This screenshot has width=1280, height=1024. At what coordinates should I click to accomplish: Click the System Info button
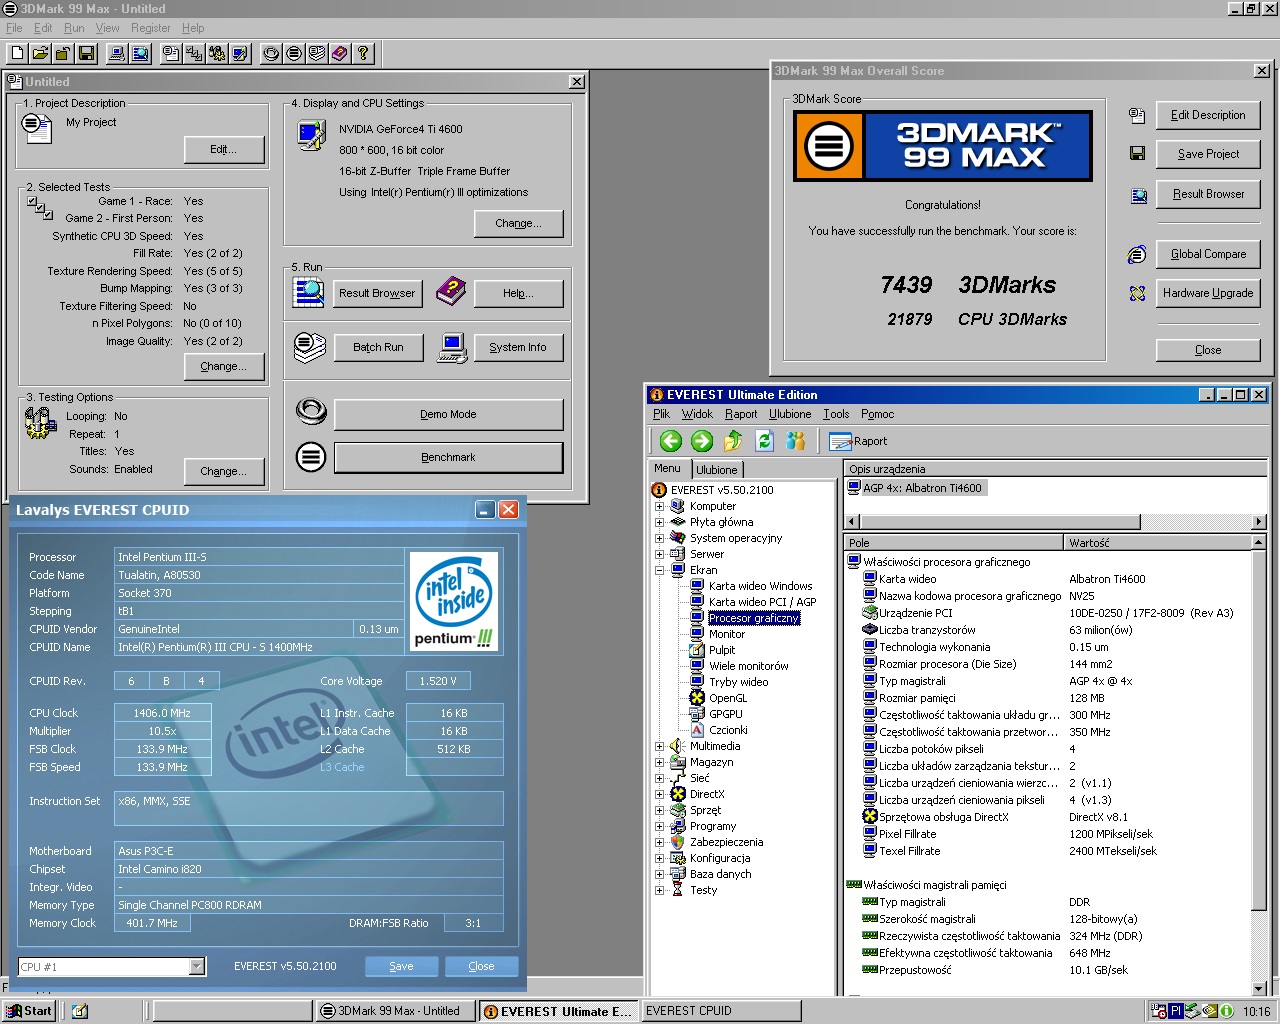pyautogui.click(x=518, y=347)
